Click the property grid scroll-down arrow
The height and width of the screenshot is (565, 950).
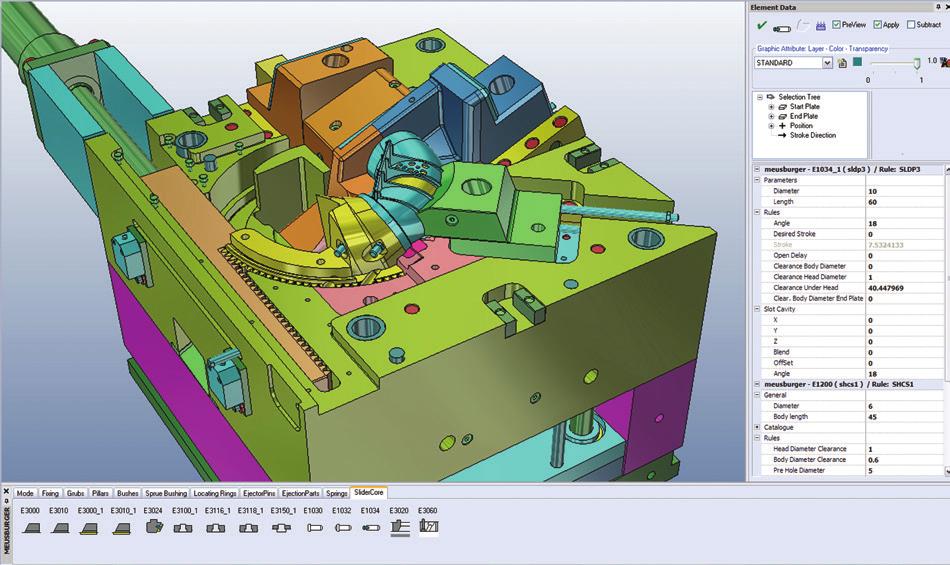[x=947, y=471]
